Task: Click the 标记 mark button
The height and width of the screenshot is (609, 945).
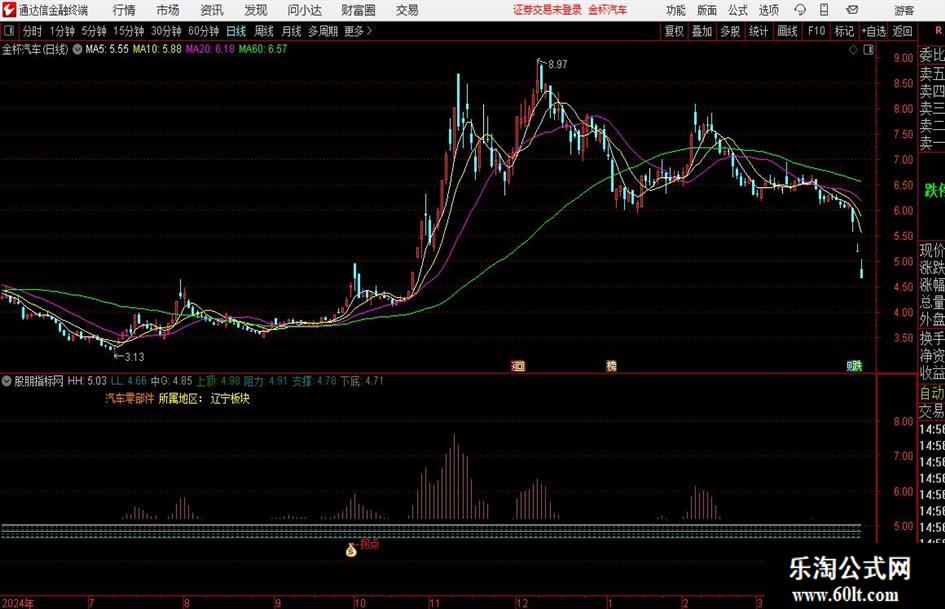Action: click(844, 31)
